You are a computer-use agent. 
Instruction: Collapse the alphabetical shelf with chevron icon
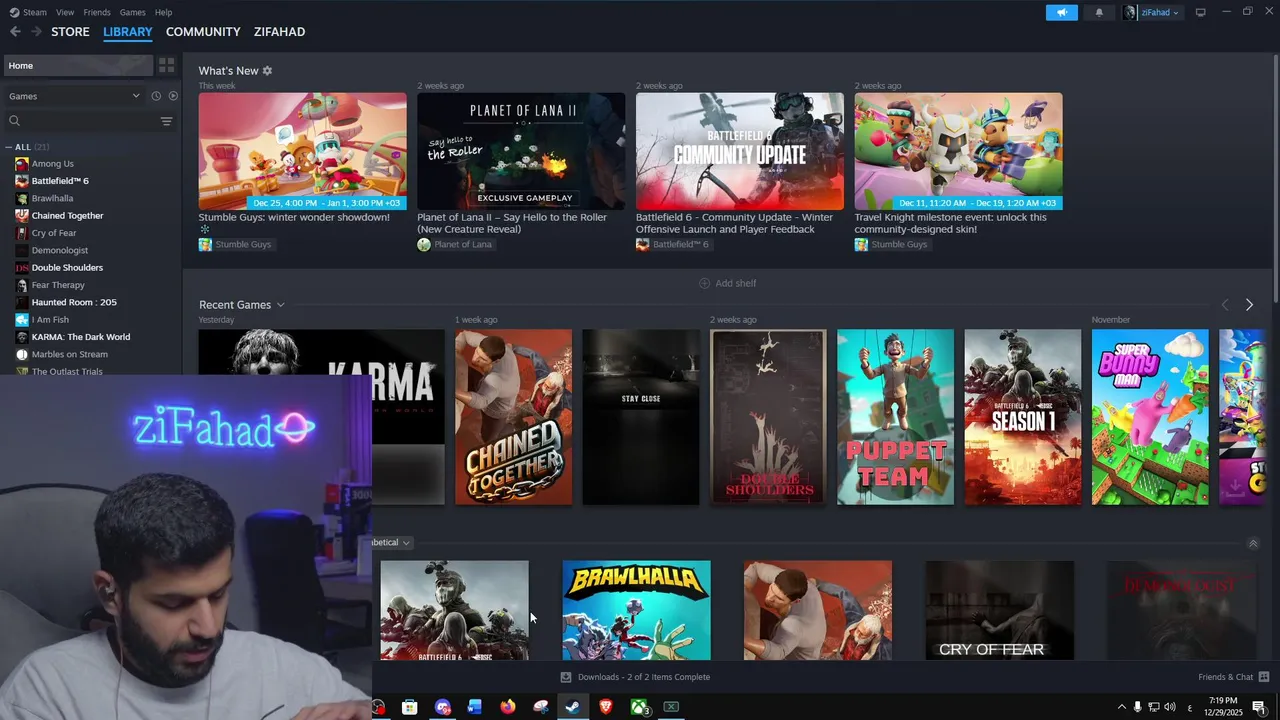click(x=1253, y=544)
